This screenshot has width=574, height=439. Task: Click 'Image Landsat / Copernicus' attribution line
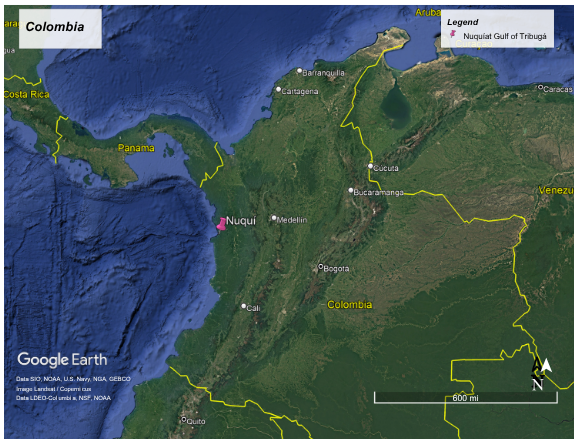pos(53,389)
